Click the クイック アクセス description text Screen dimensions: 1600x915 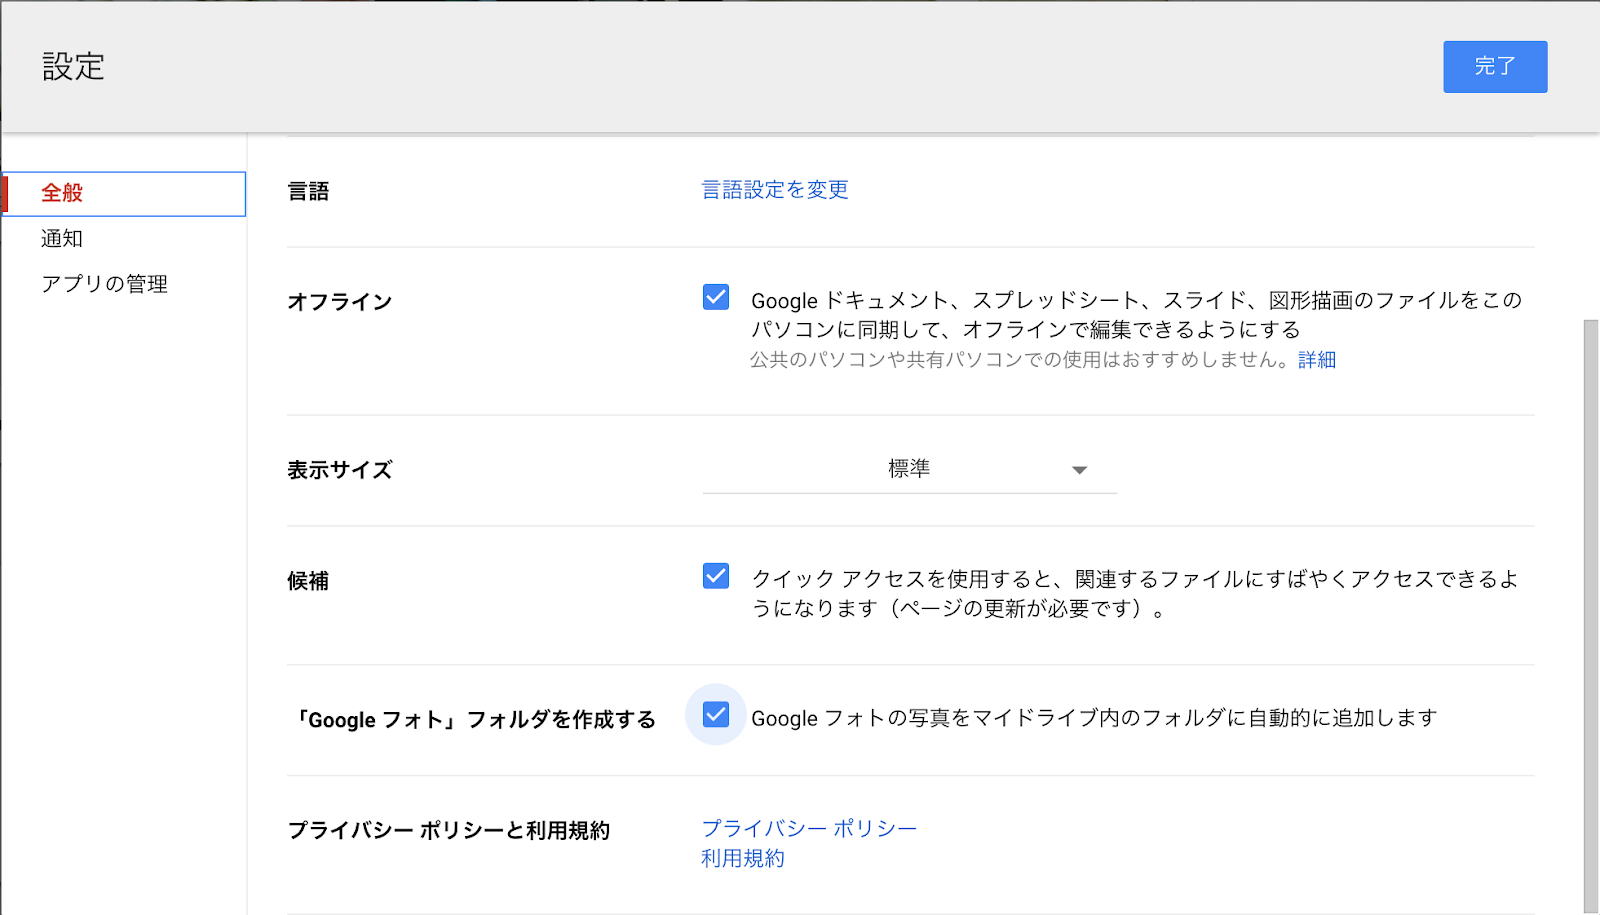[1135, 594]
